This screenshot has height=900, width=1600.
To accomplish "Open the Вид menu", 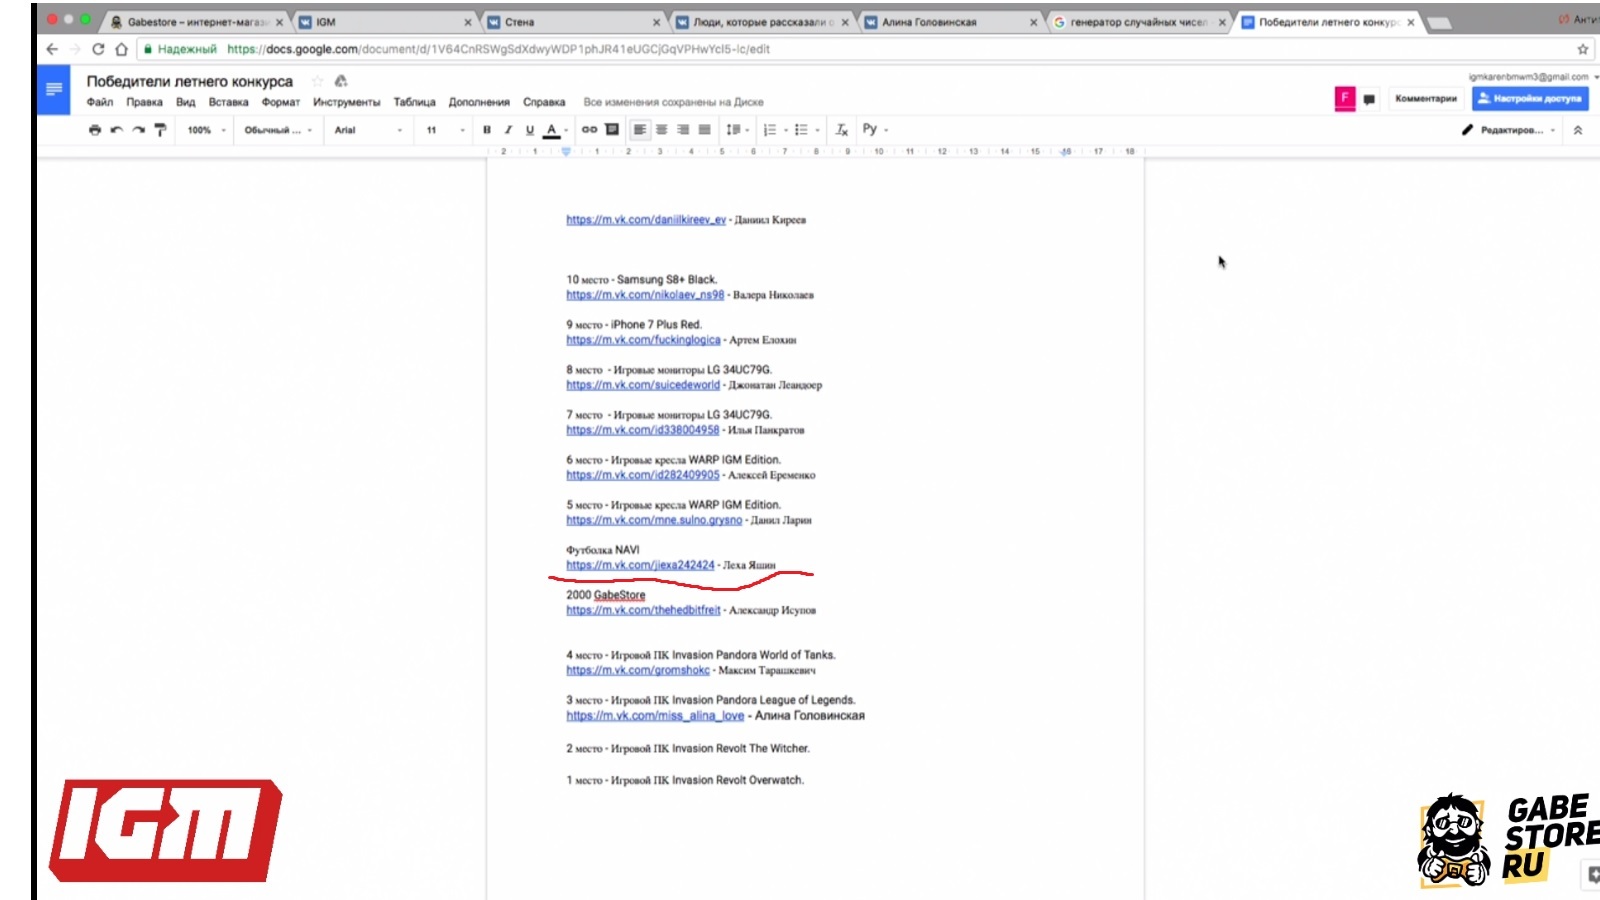I will [186, 102].
